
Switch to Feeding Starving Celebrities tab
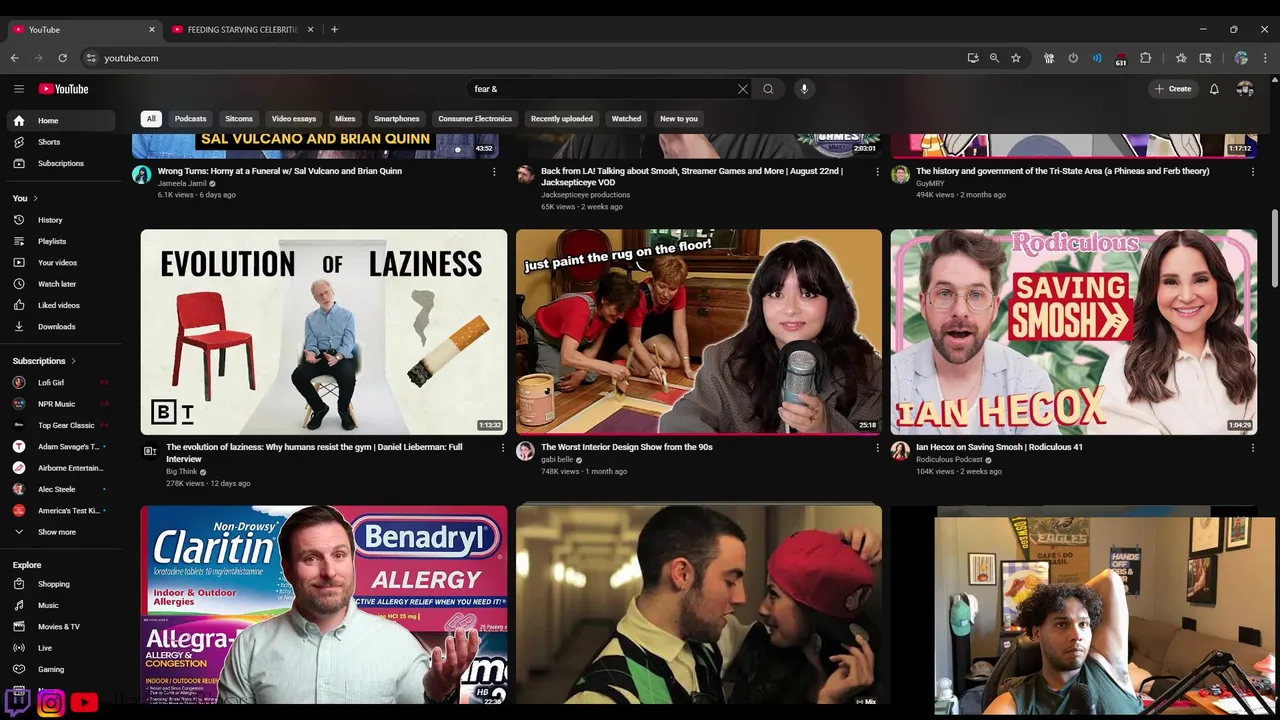coord(243,30)
